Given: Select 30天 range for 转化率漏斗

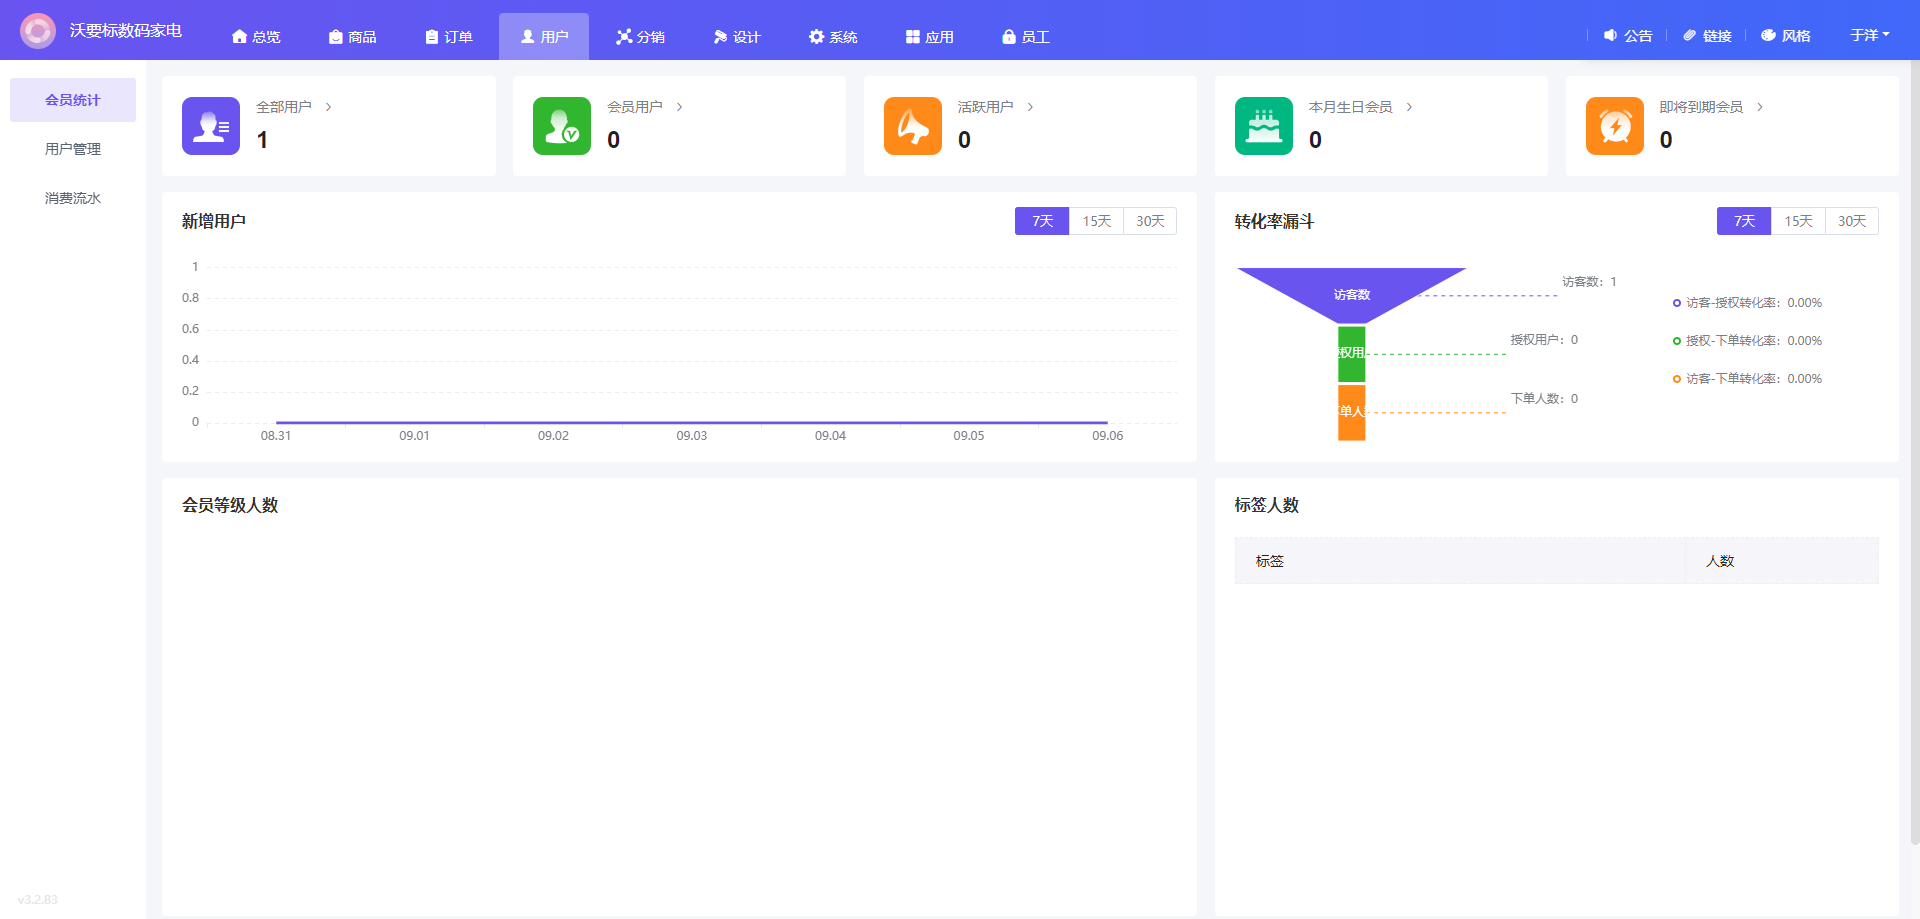Looking at the screenshot, I should (1852, 221).
